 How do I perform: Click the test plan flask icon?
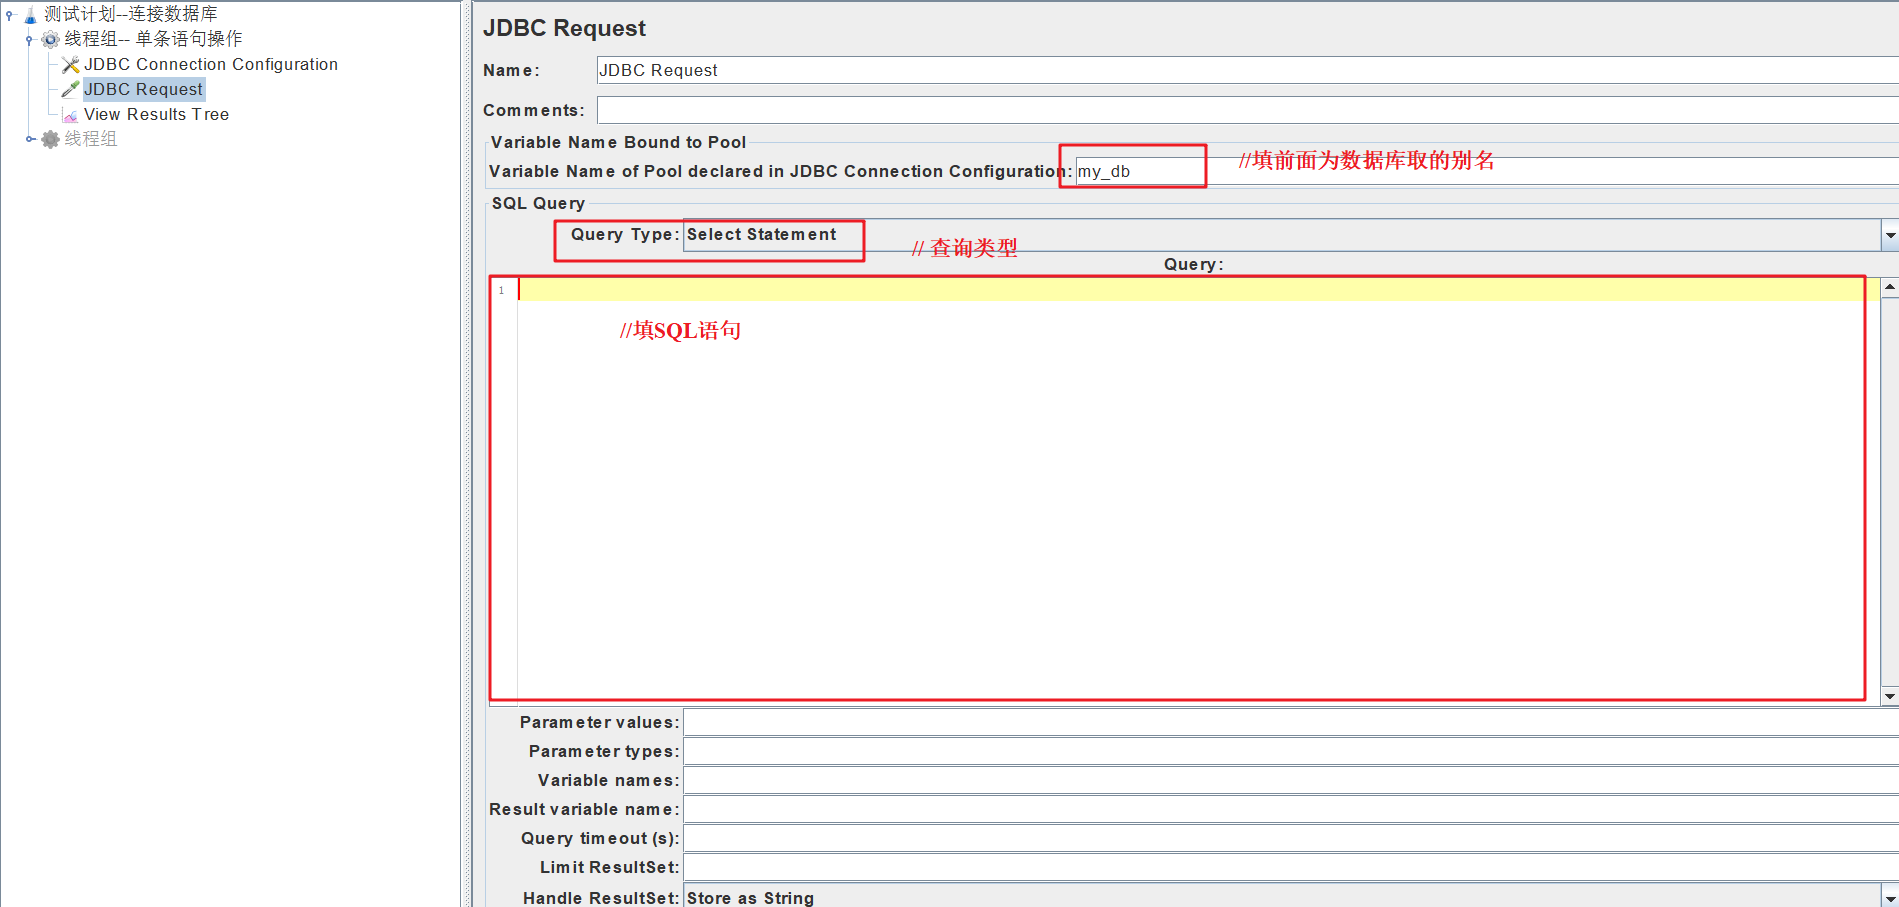tap(30, 15)
